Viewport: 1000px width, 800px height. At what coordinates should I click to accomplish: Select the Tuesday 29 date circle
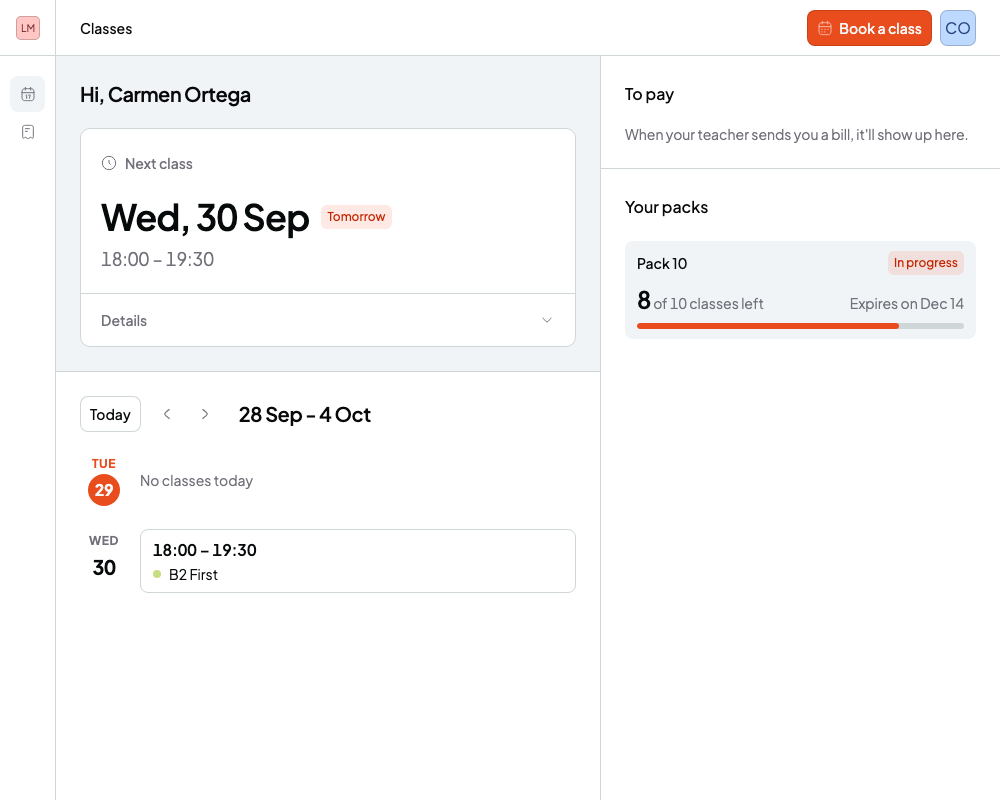[104, 490]
